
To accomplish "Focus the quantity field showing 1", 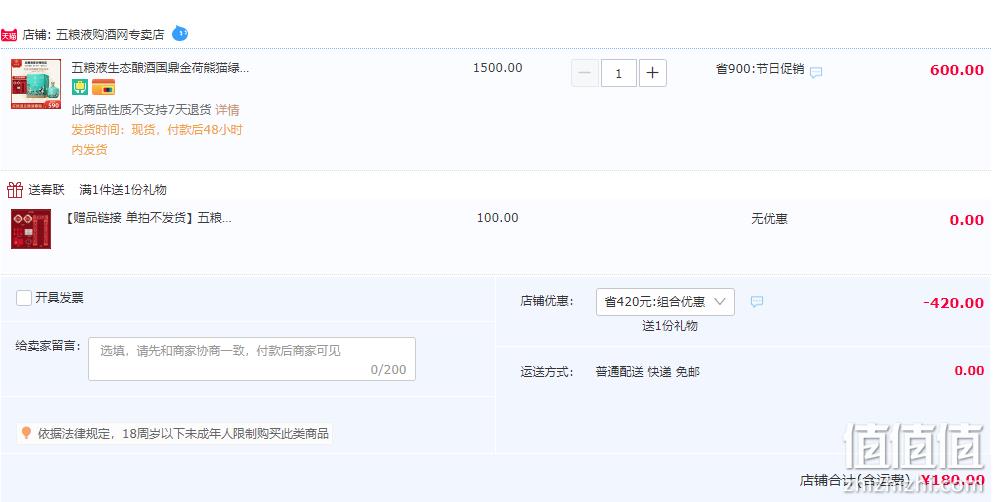I will [x=619, y=73].
